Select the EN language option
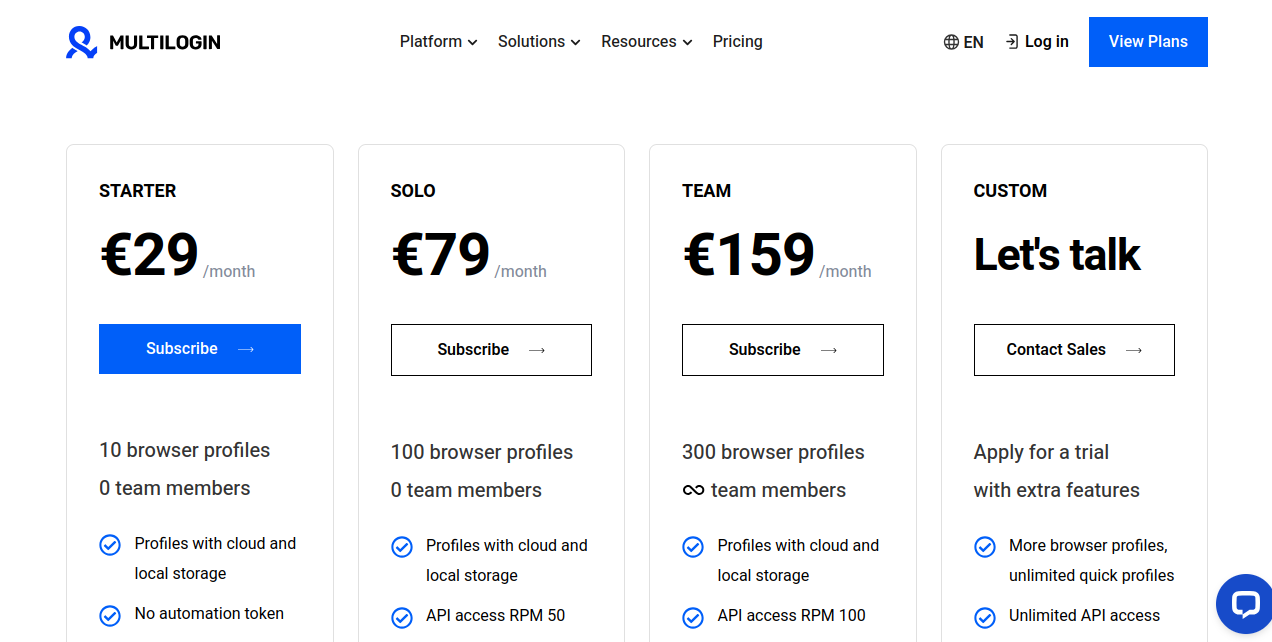The width and height of the screenshot is (1272, 642). pyautogui.click(x=972, y=42)
